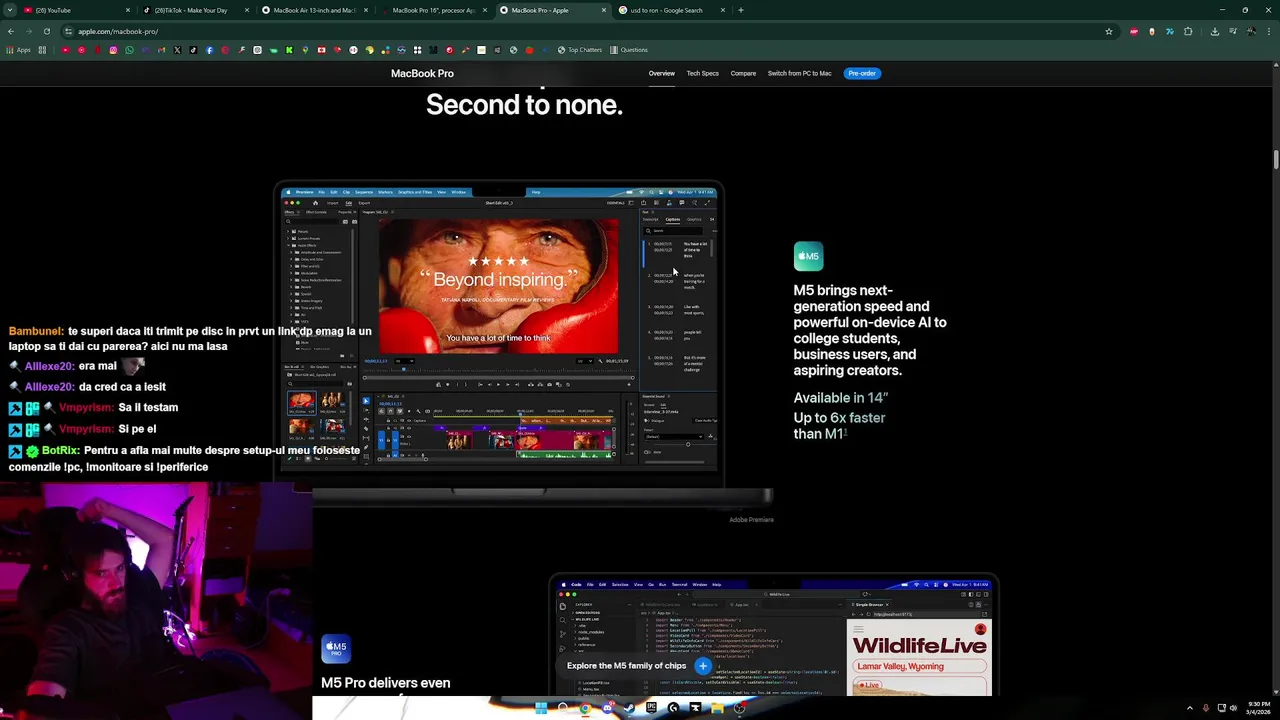Click the M5 Pro chip icon
This screenshot has height=720, width=1280.
tap(336, 649)
